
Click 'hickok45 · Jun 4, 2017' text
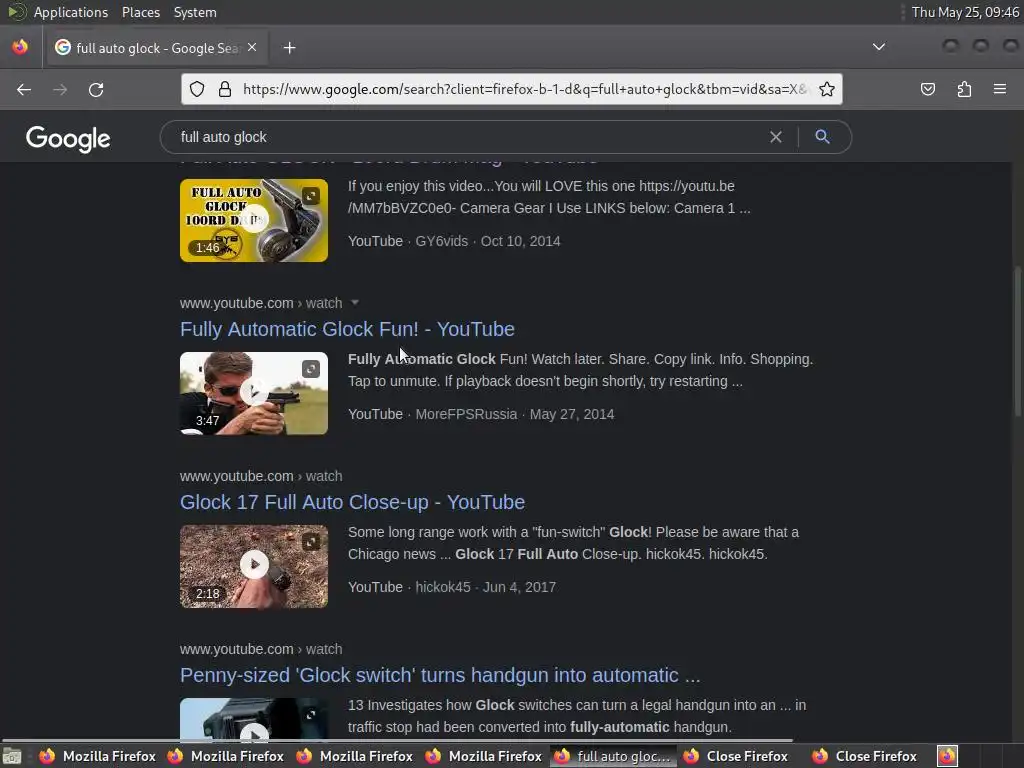(x=486, y=587)
